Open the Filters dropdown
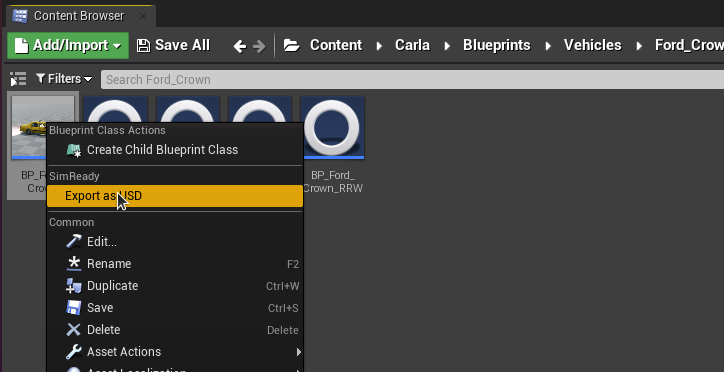The height and width of the screenshot is (372, 724). click(x=64, y=79)
